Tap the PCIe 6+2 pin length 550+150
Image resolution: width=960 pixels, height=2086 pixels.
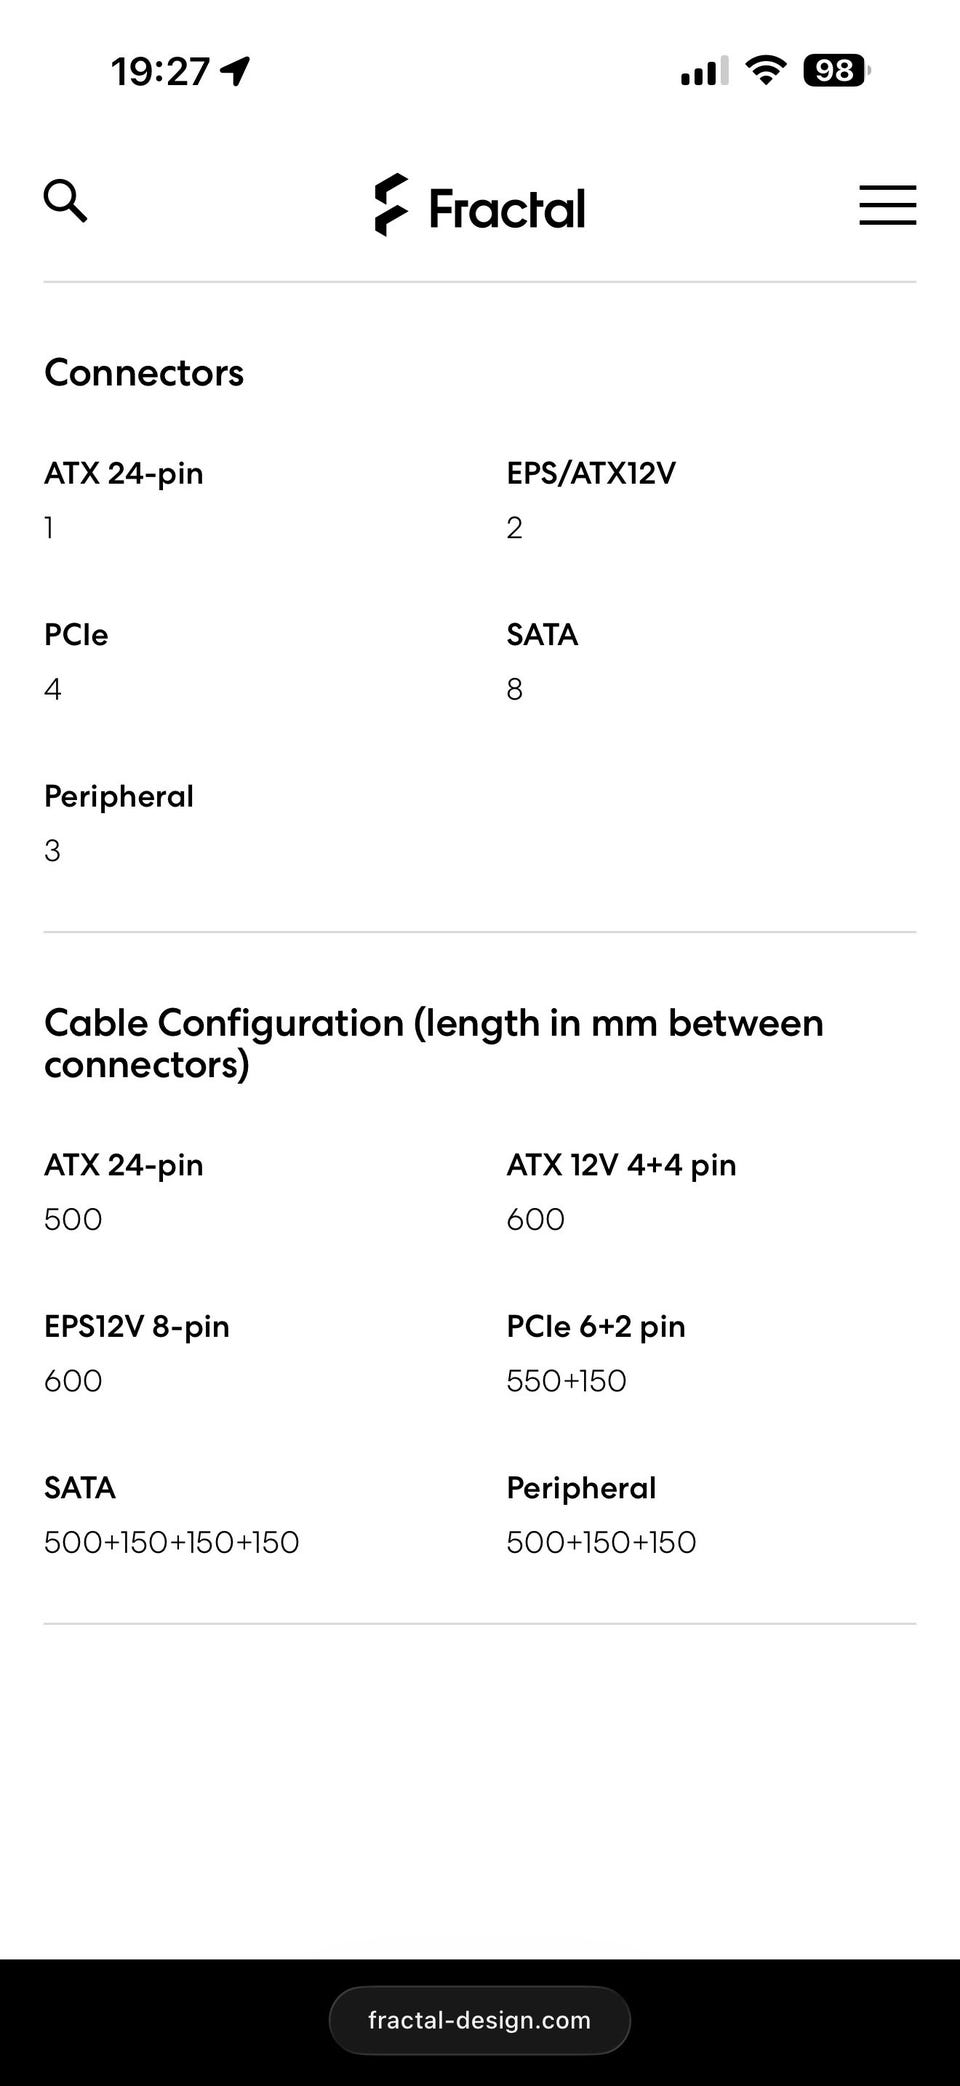coord(566,1381)
